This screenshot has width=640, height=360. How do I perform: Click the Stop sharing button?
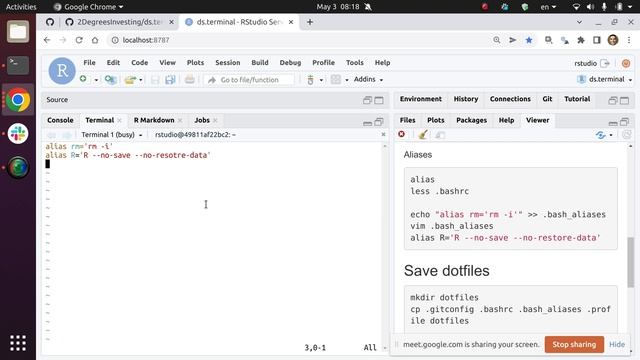(x=574, y=344)
